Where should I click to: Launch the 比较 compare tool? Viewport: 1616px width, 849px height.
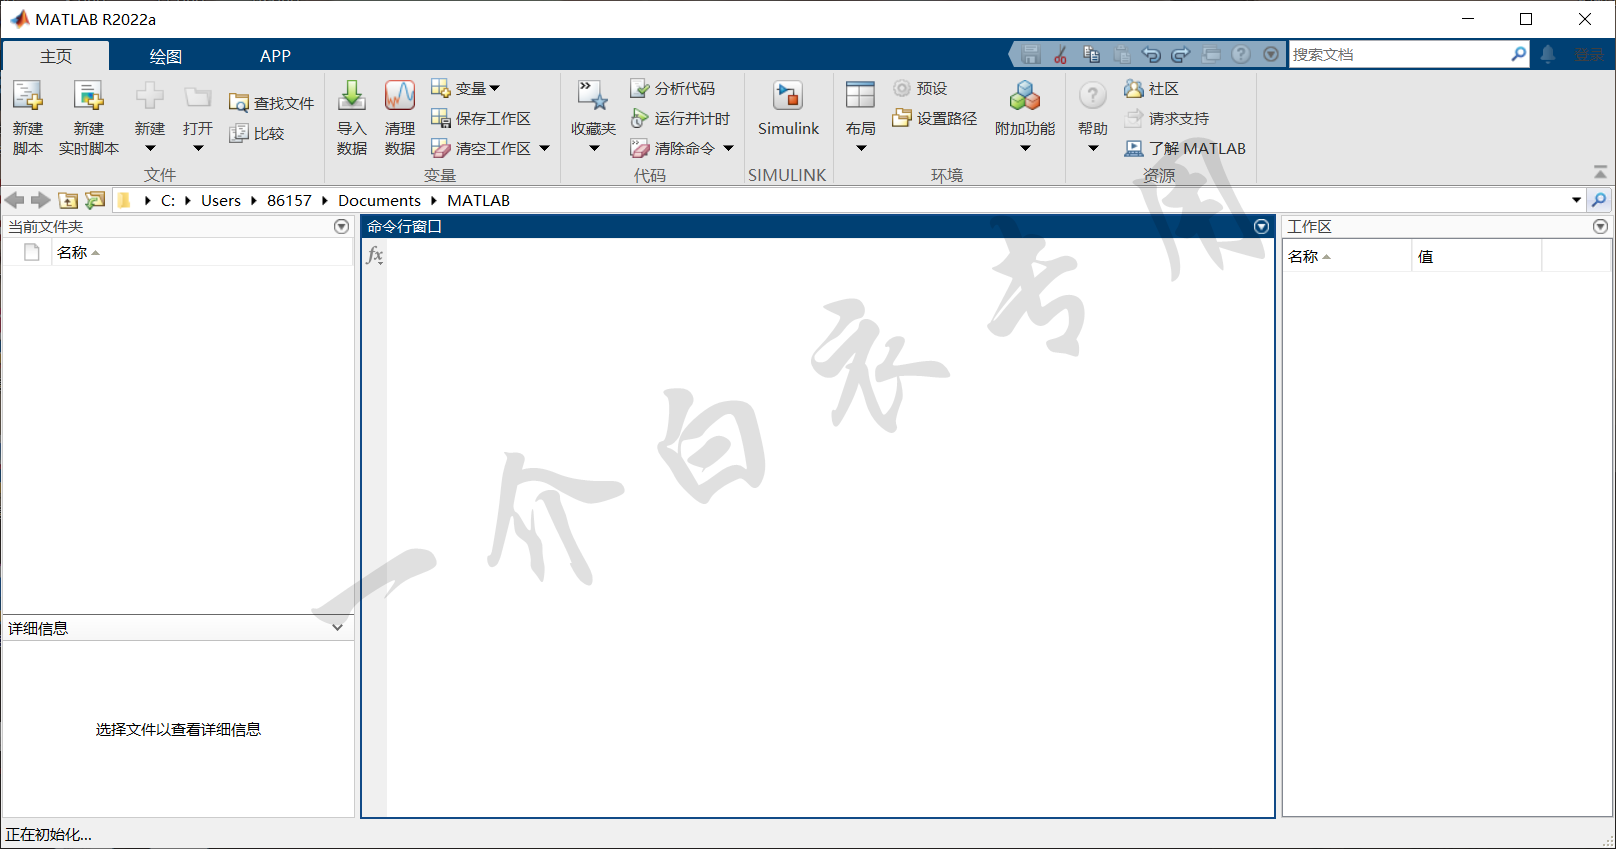[x=257, y=133]
